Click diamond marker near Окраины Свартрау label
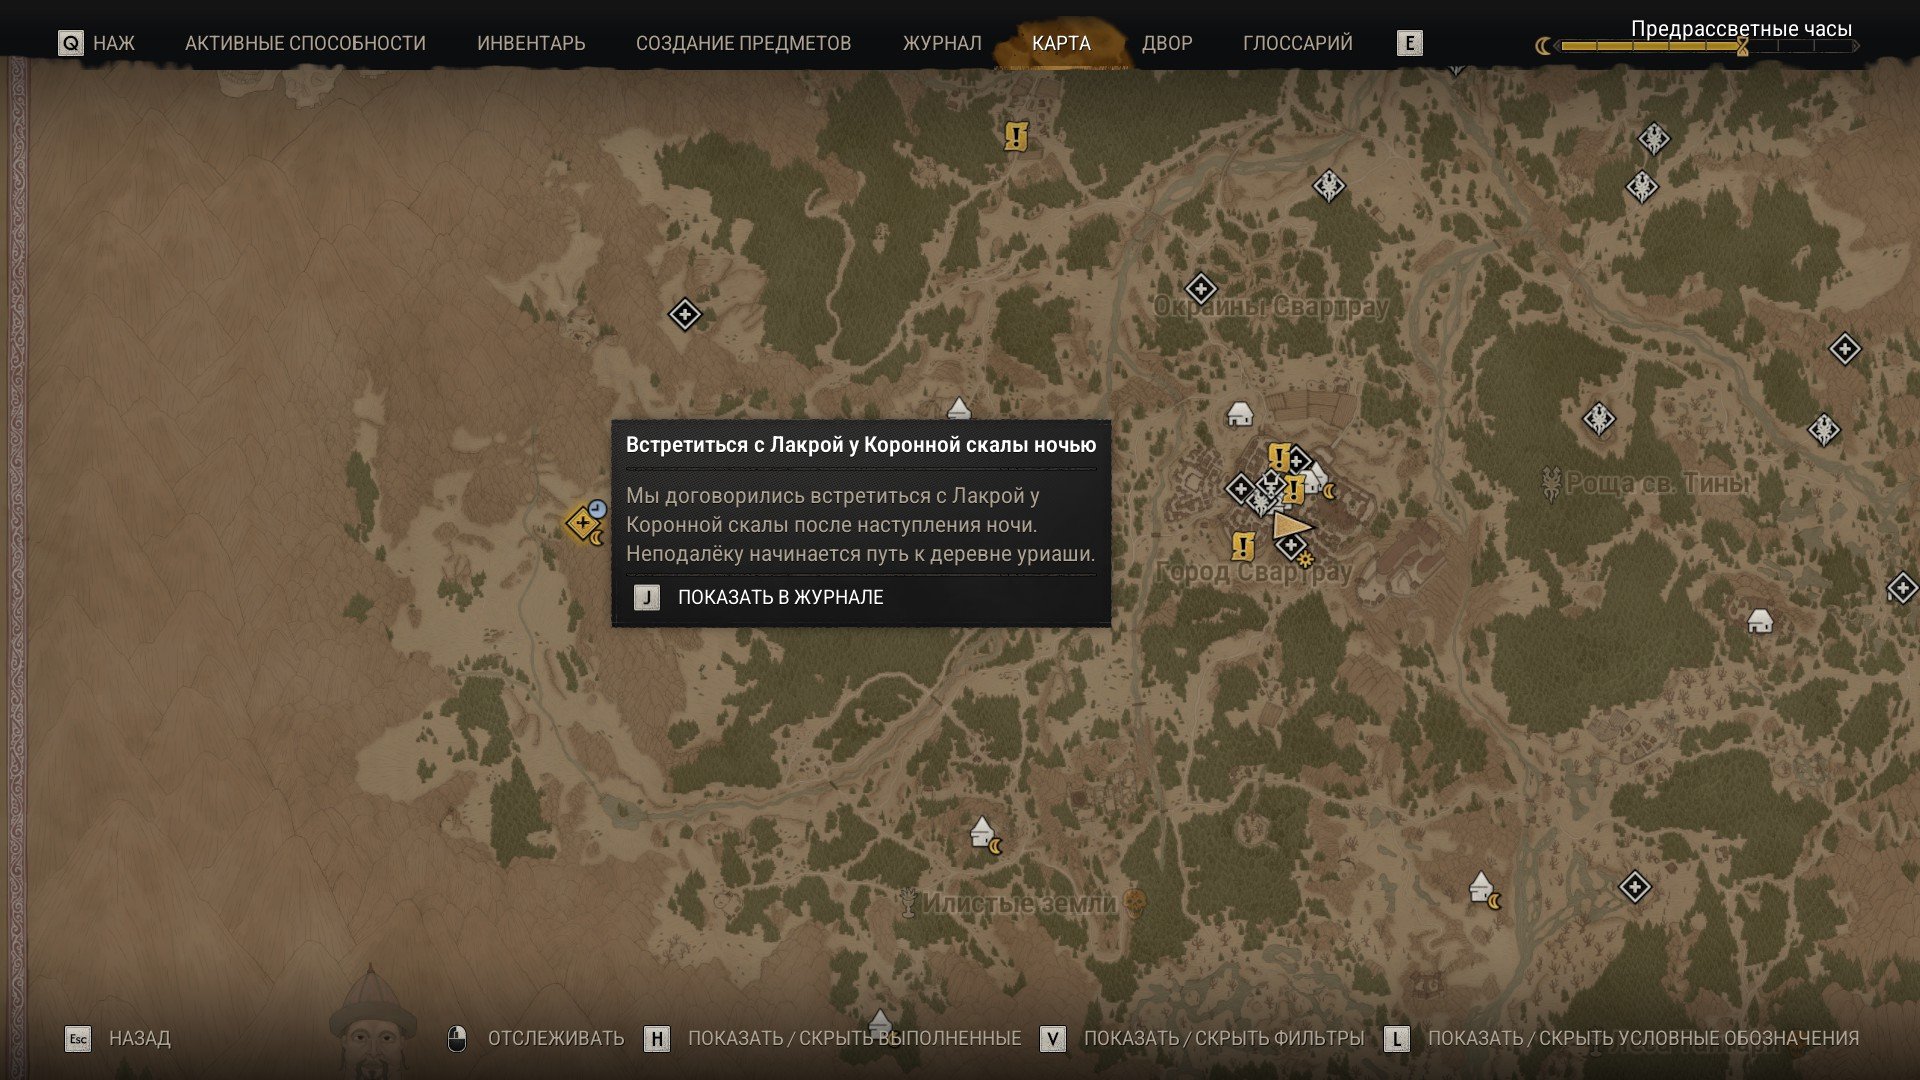 click(x=1200, y=289)
